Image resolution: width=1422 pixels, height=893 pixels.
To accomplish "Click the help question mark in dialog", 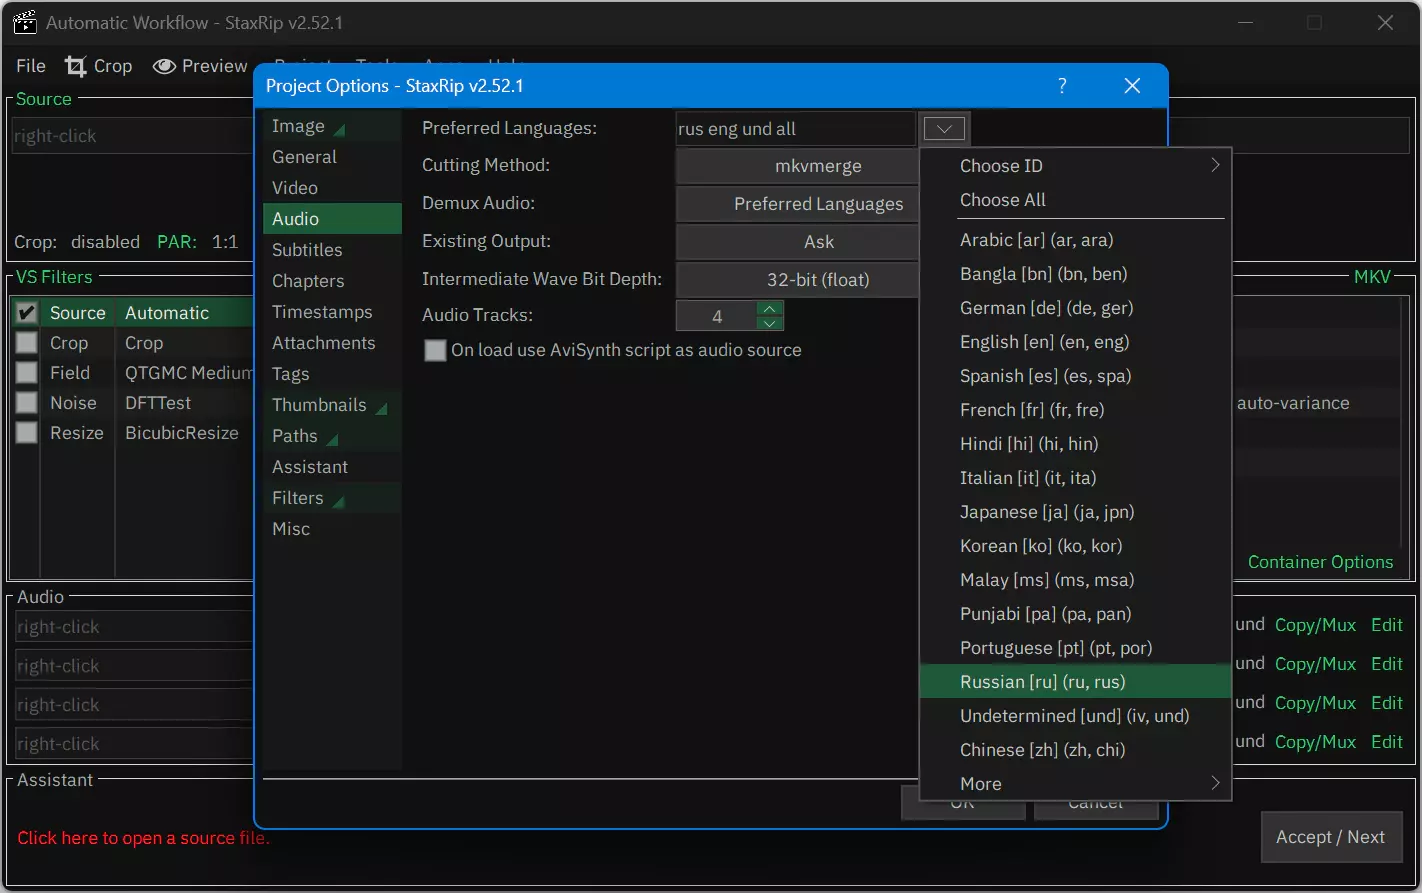I will [x=1062, y=86].
